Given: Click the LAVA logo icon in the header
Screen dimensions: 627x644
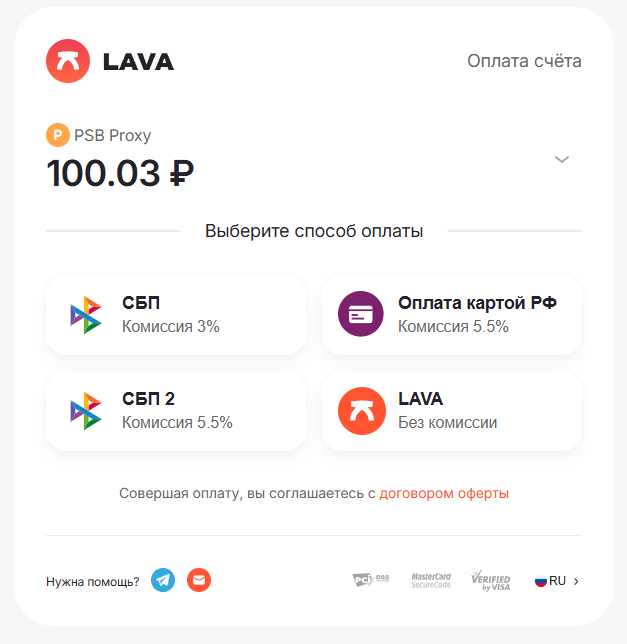Looking at the screenshot, I should point(68,61).
